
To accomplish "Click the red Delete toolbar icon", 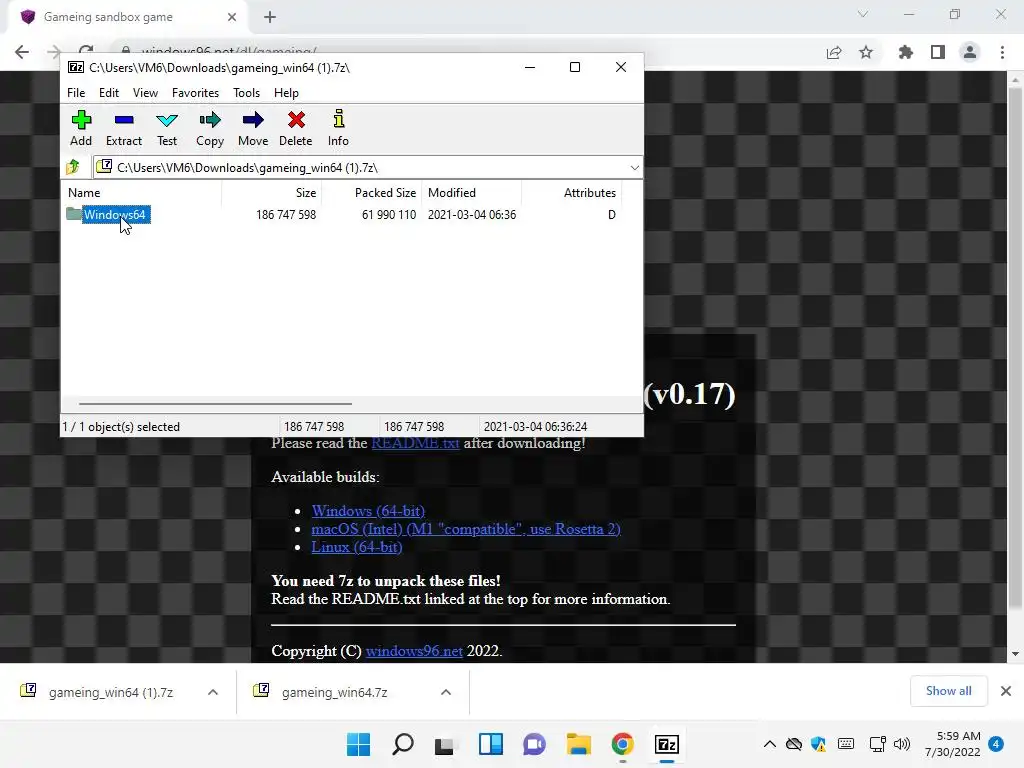I will (296, 128).
